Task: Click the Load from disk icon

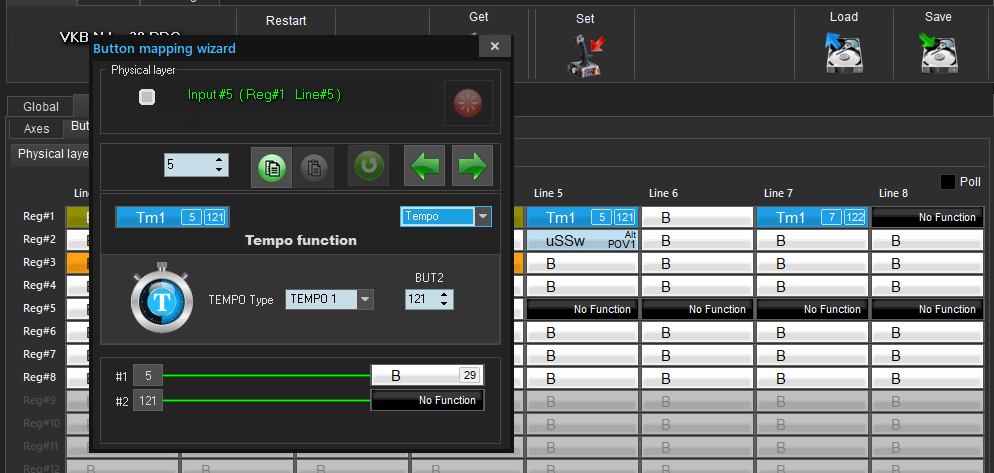Action: [842, 52]
